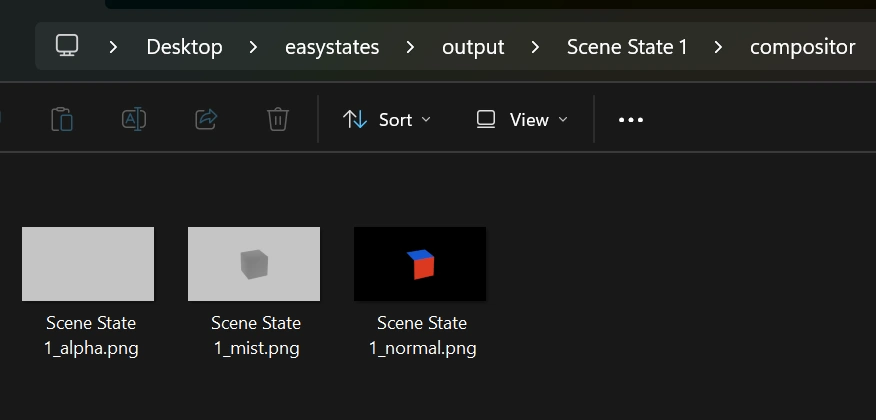Screen dimensions: 876x420
Task: Expand the chevron right after easystates
Action: 411,47
